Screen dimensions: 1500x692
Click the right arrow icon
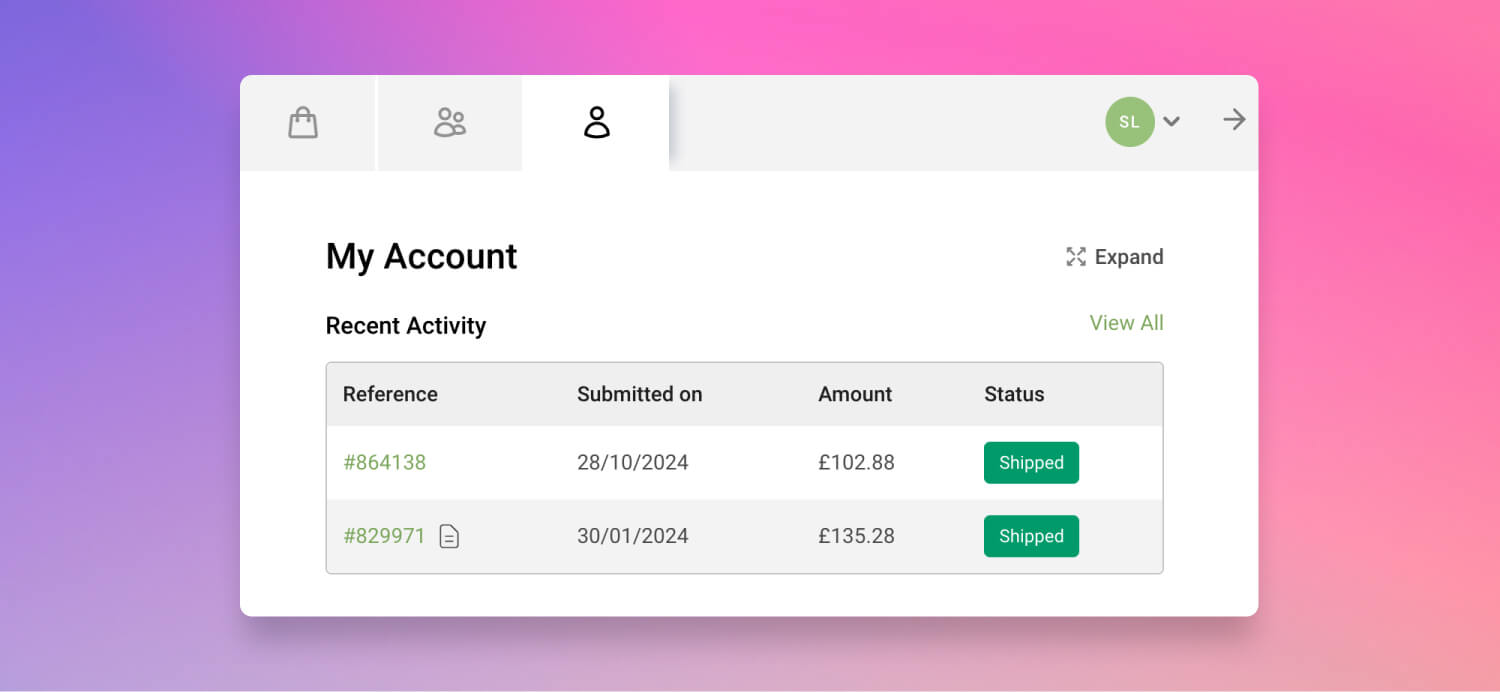(x=1235, y=120)
